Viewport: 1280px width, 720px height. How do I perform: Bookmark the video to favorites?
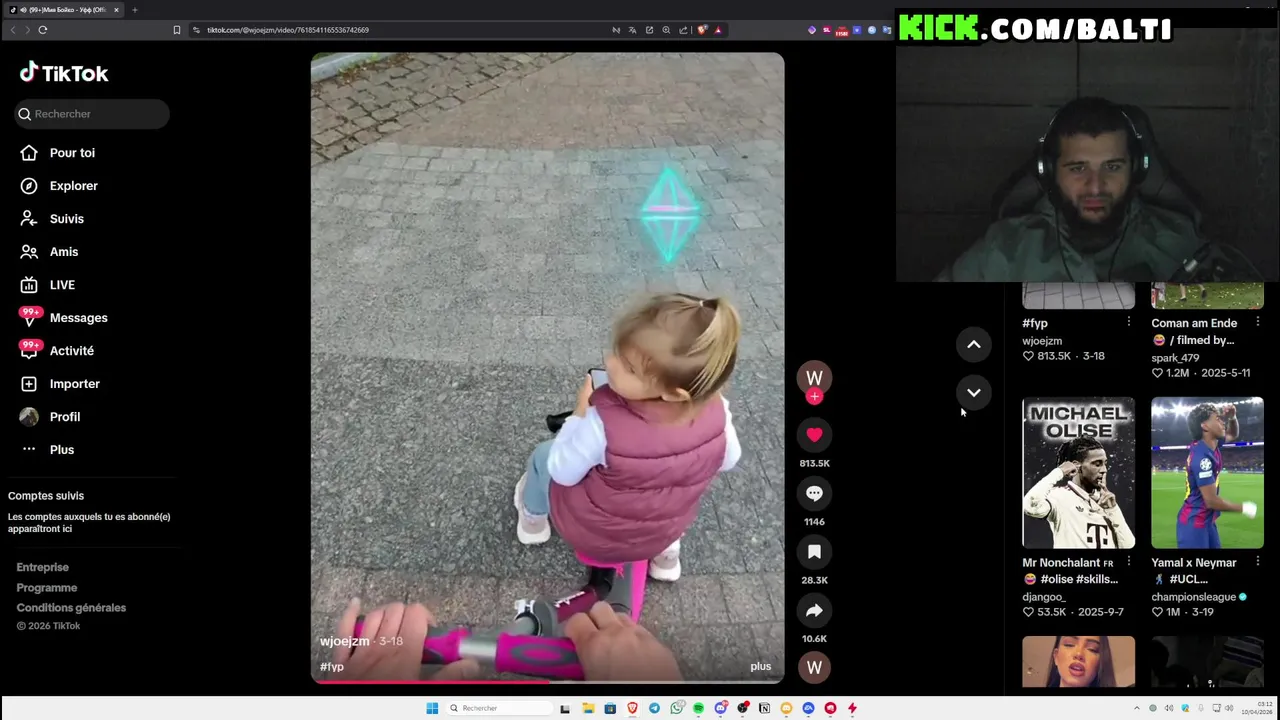click(x=814, y=552)
